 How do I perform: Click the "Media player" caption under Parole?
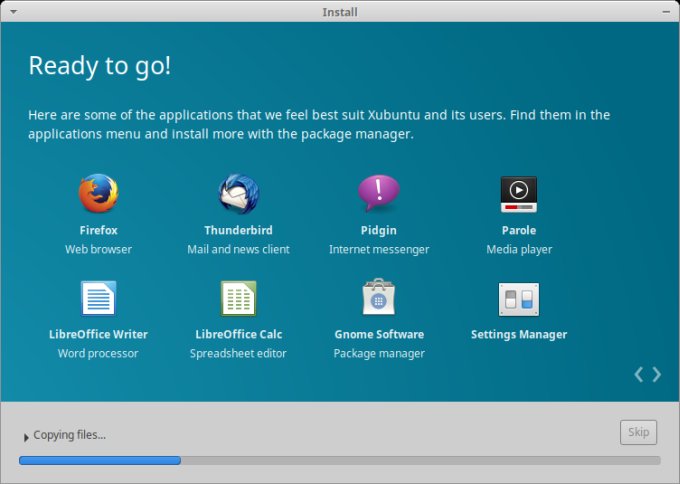coord(518,249)
